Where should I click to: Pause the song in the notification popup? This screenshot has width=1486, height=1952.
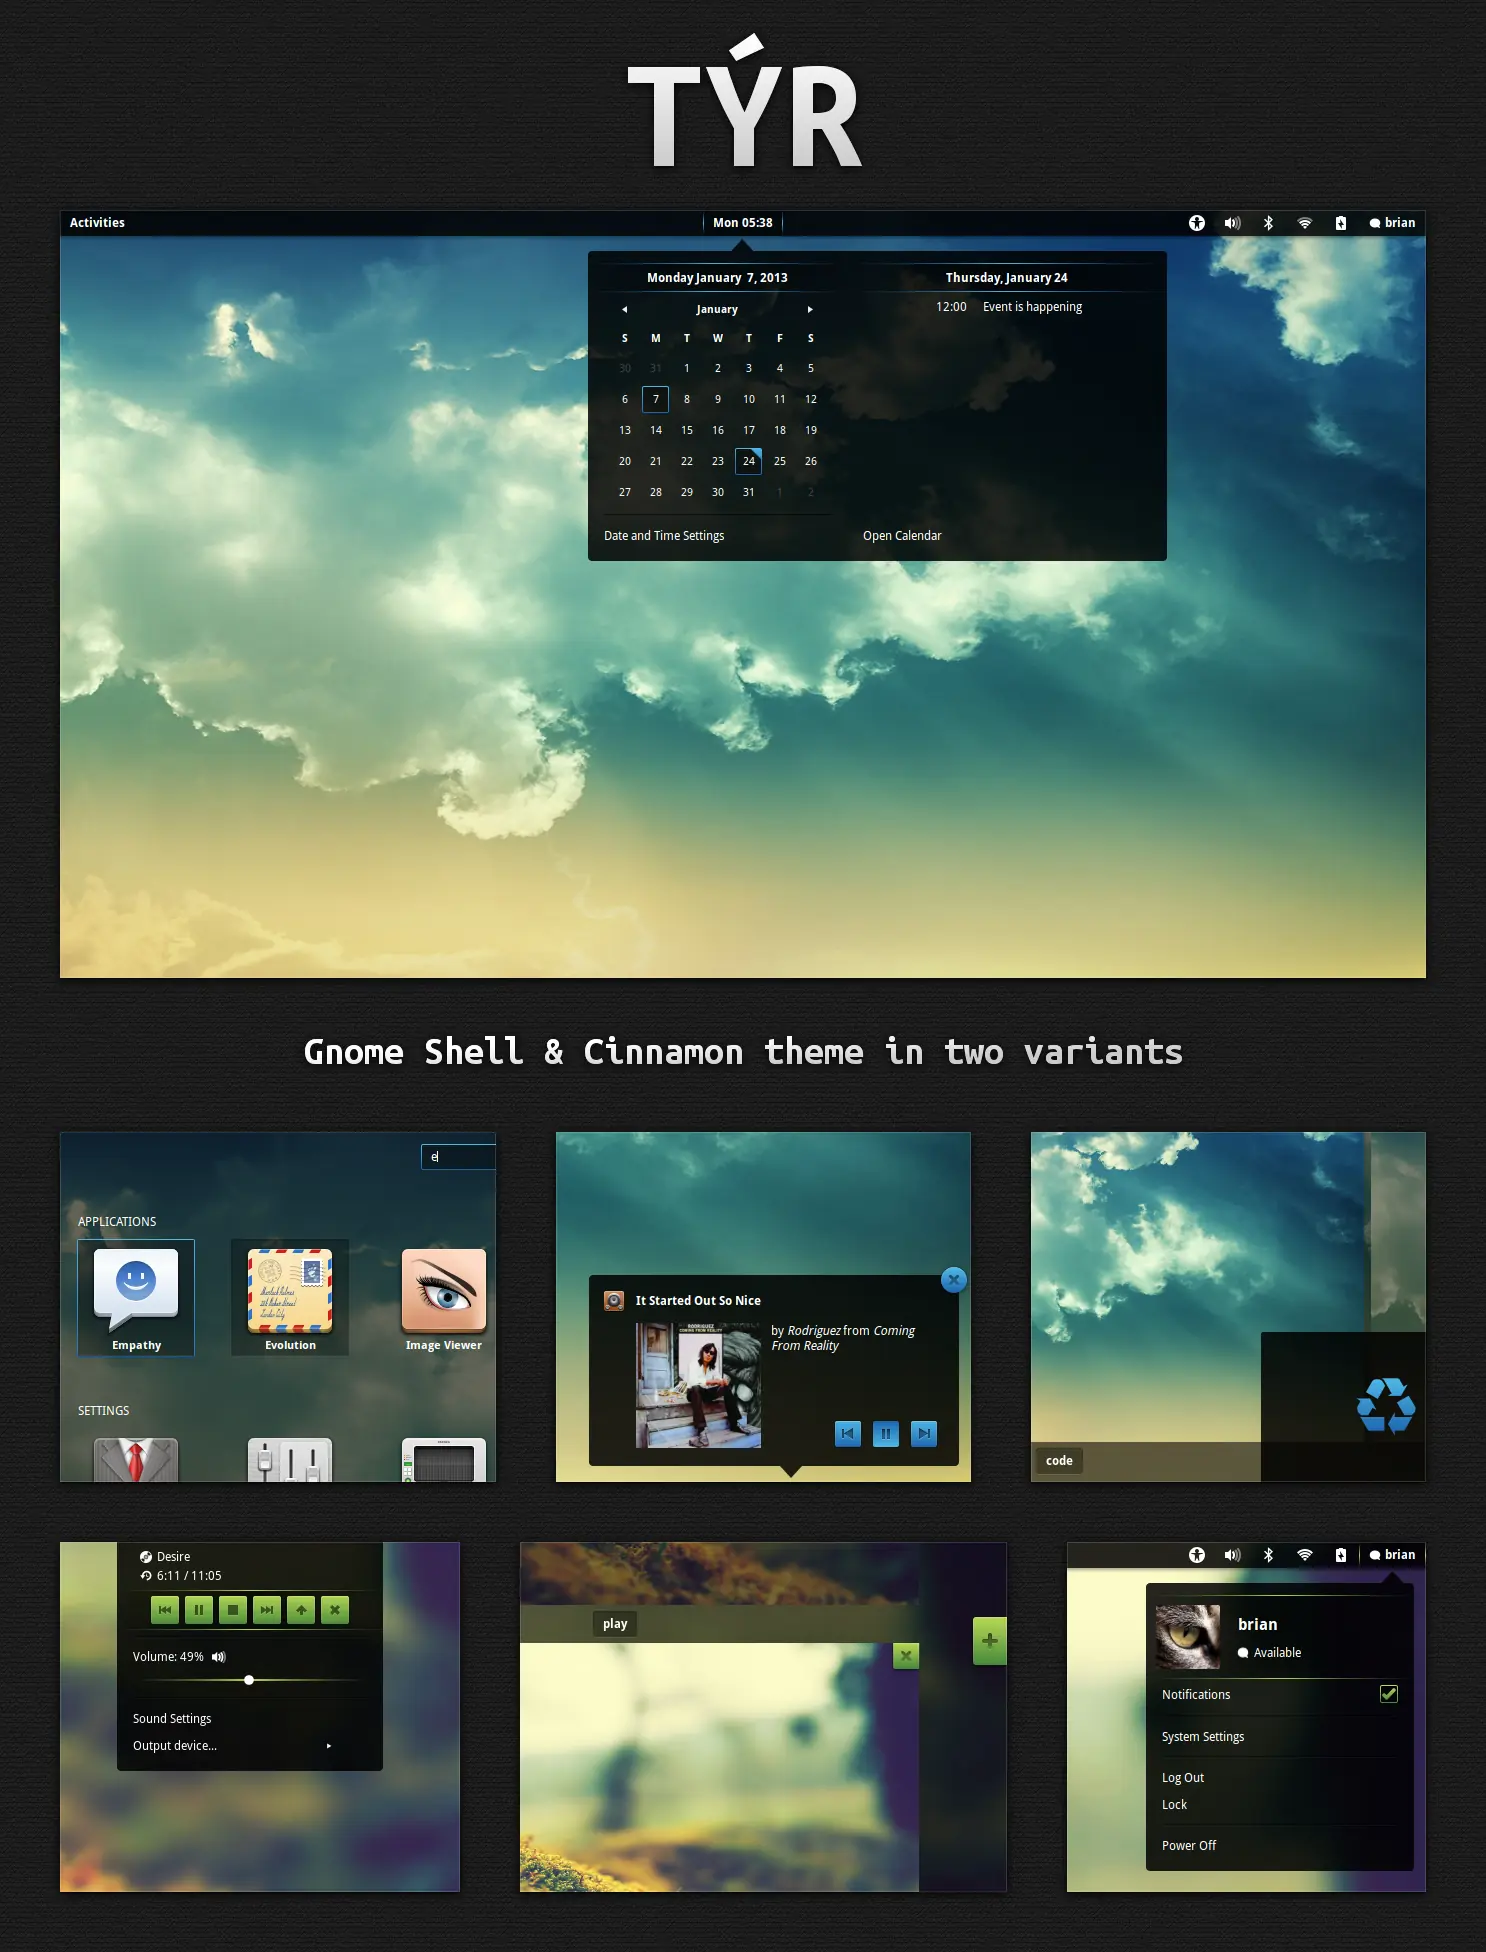[886, 1433]
